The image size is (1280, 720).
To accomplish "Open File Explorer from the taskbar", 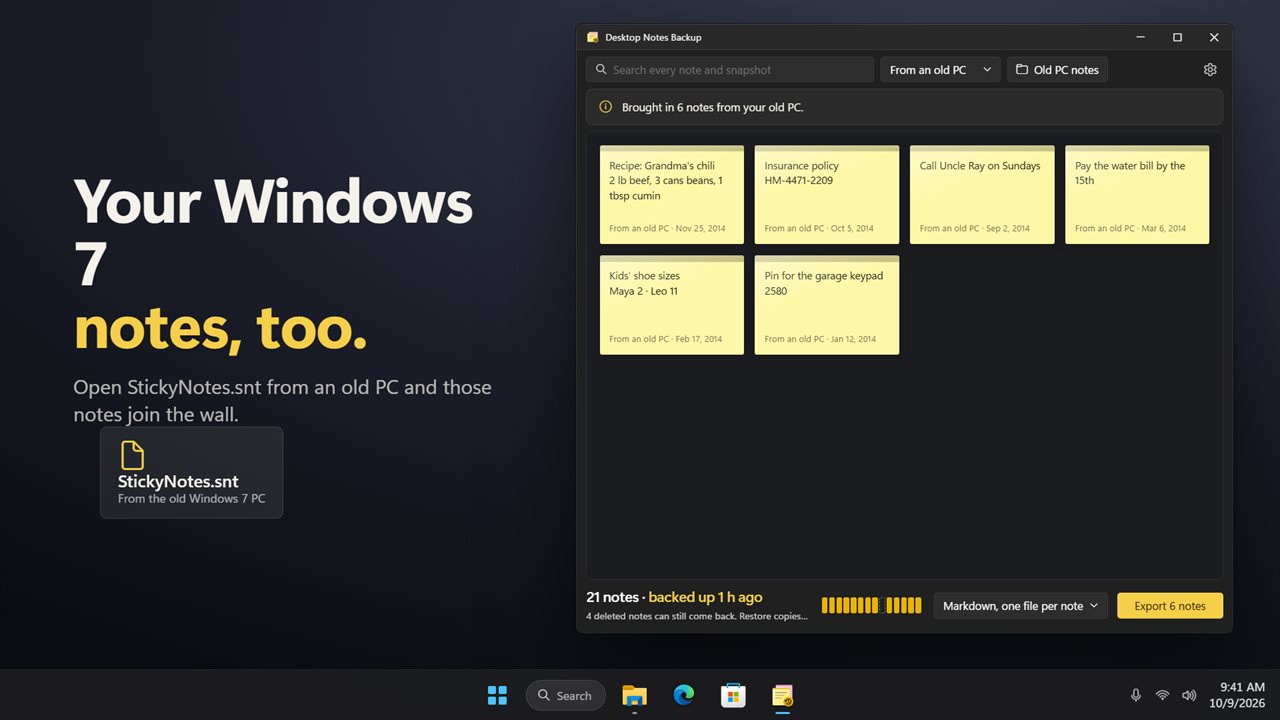I will tap(634, 695).
